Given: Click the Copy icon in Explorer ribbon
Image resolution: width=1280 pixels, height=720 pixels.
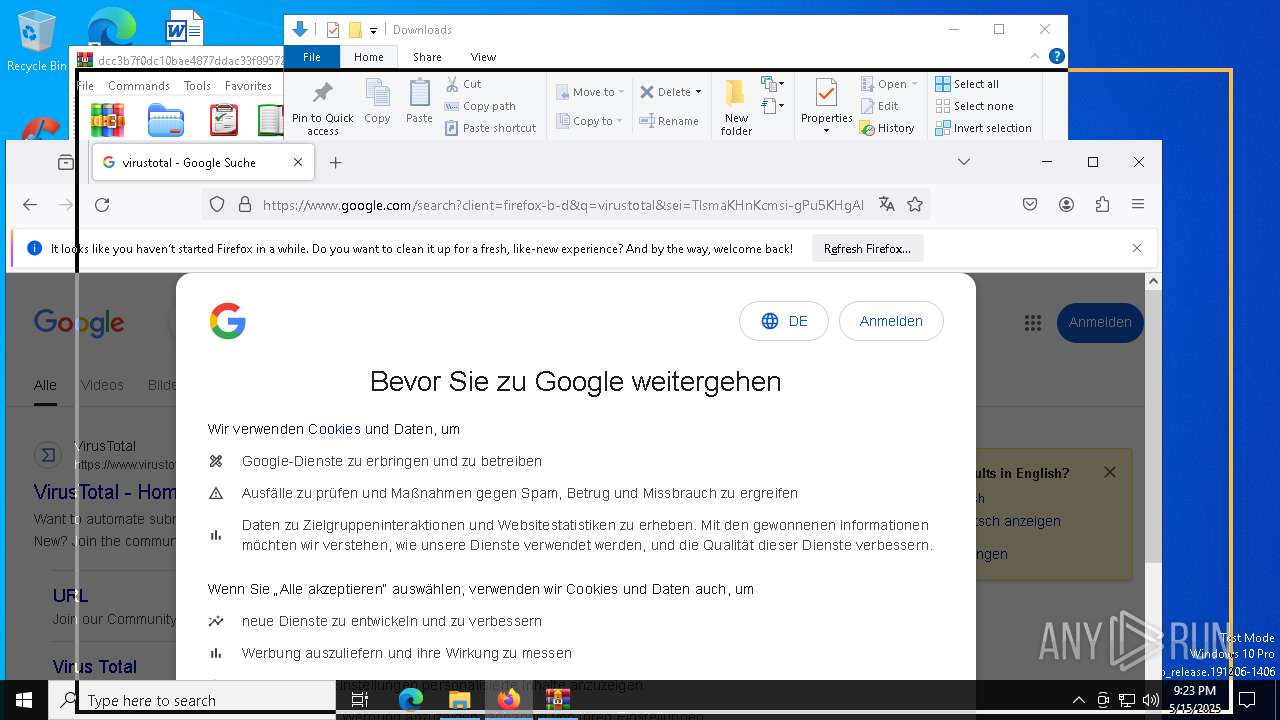Looking at the screenshot, I should (377, 101).
